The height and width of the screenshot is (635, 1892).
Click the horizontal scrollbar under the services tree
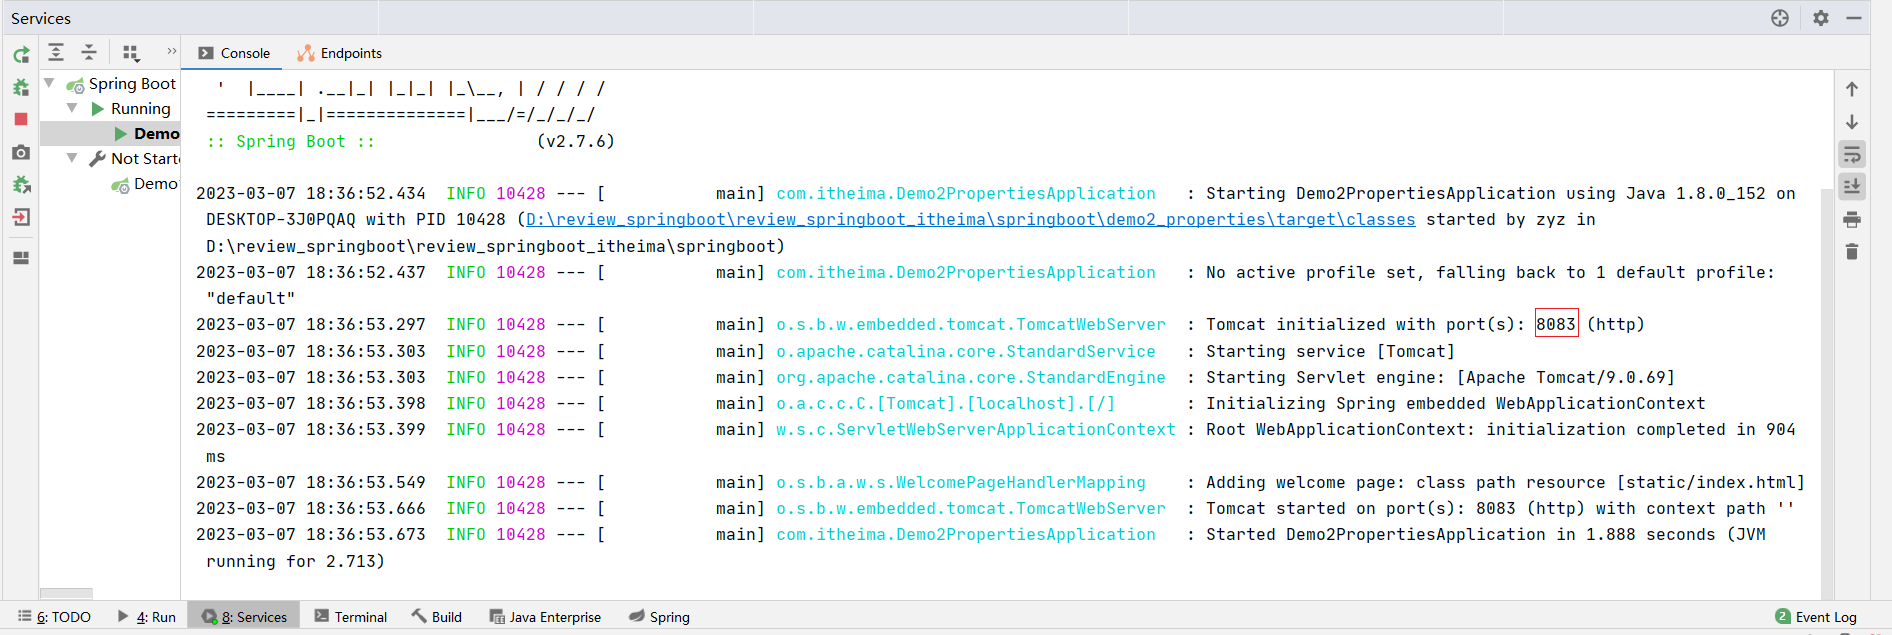[x=66, y=593]
